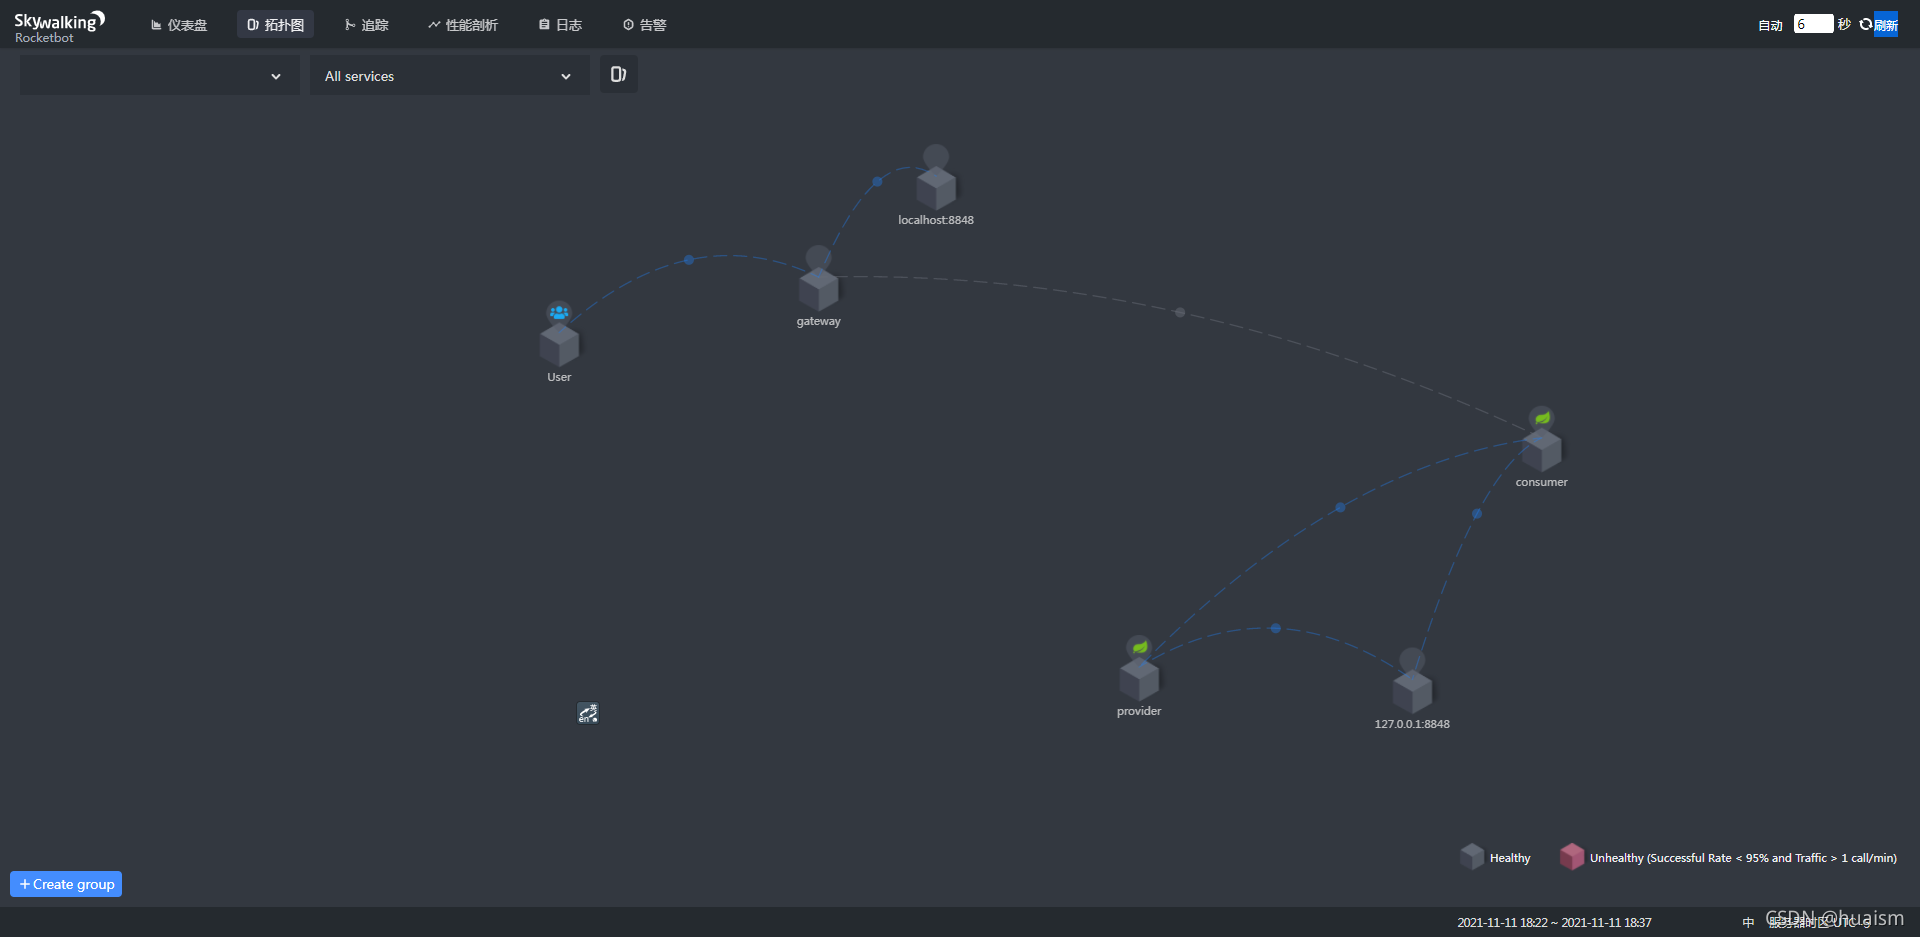
Task: Select the provider service node
Action: click(x=1139, y=680)
